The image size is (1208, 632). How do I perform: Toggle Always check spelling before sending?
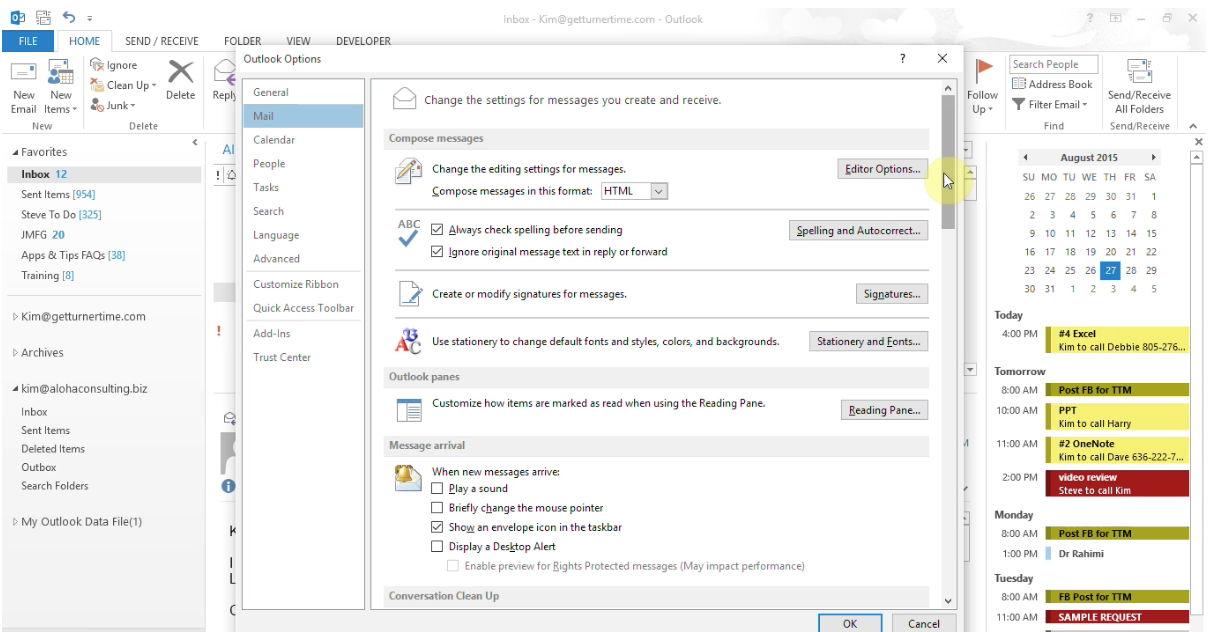coord(437,230)
